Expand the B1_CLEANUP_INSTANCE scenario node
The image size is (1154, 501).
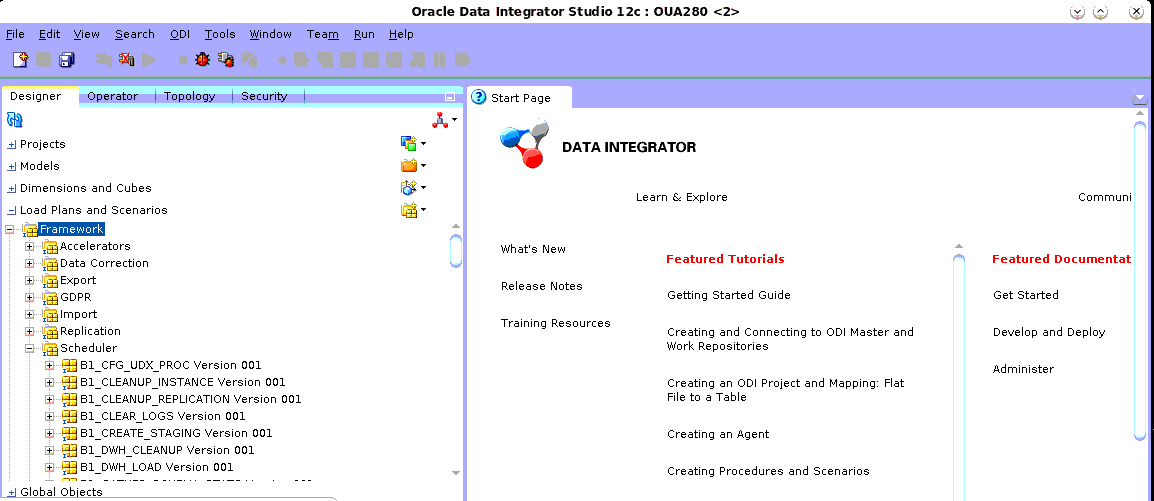point(49,383)
